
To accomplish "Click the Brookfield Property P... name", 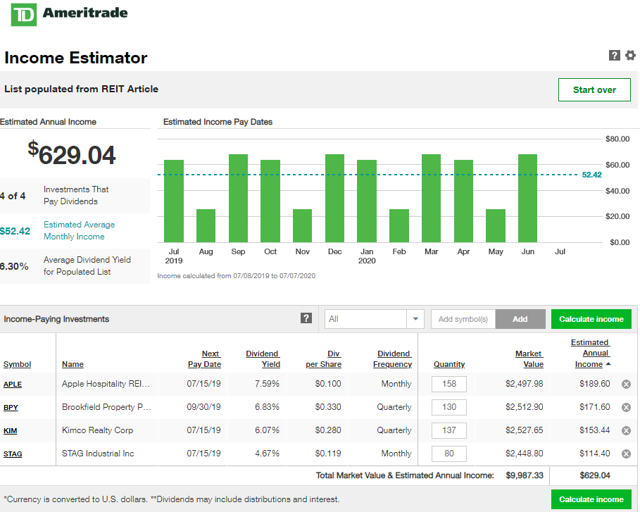I will pyautogui.click(x=107, y=407).
